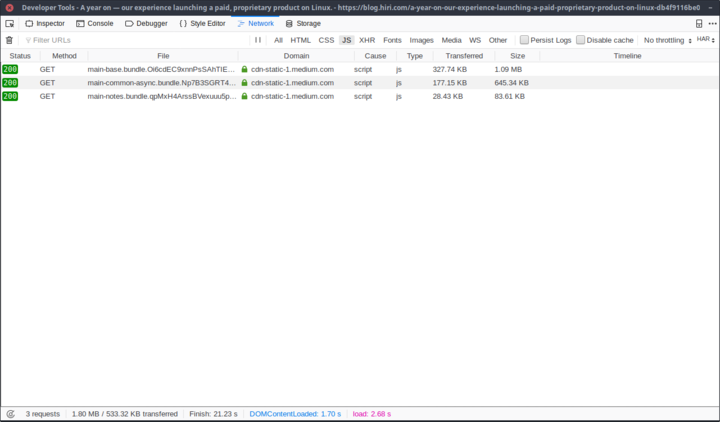Click the element picker icon
This screenshot has width=720, height=422.
pos(10,23)
